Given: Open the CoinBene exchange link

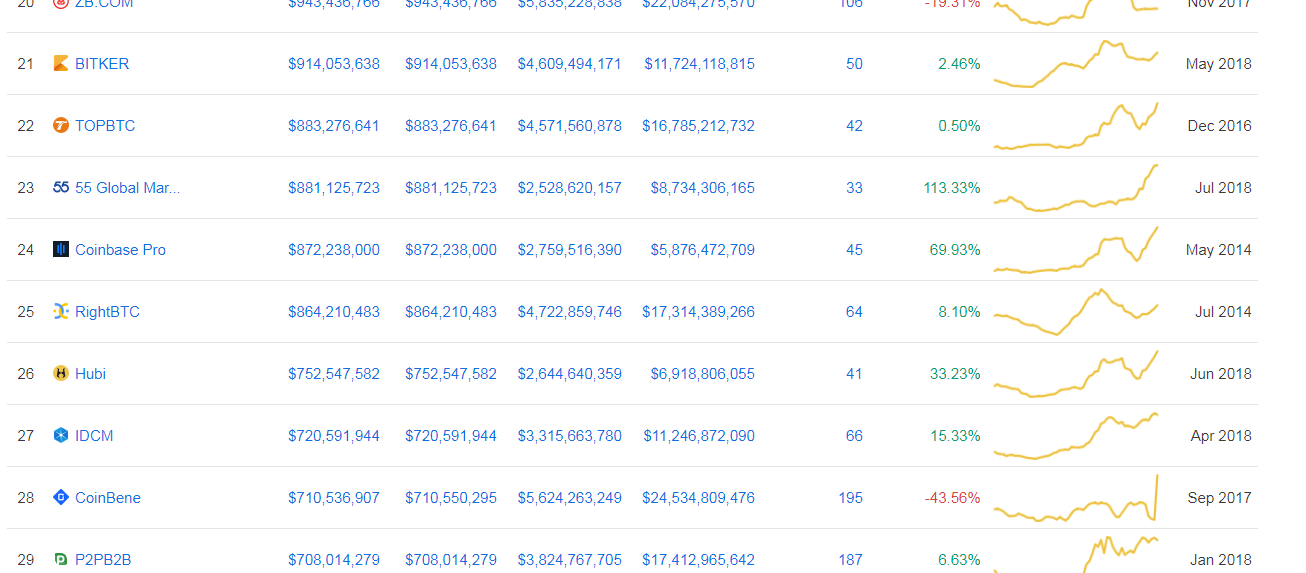Looking at the screenshot, I should coord(108,498).
